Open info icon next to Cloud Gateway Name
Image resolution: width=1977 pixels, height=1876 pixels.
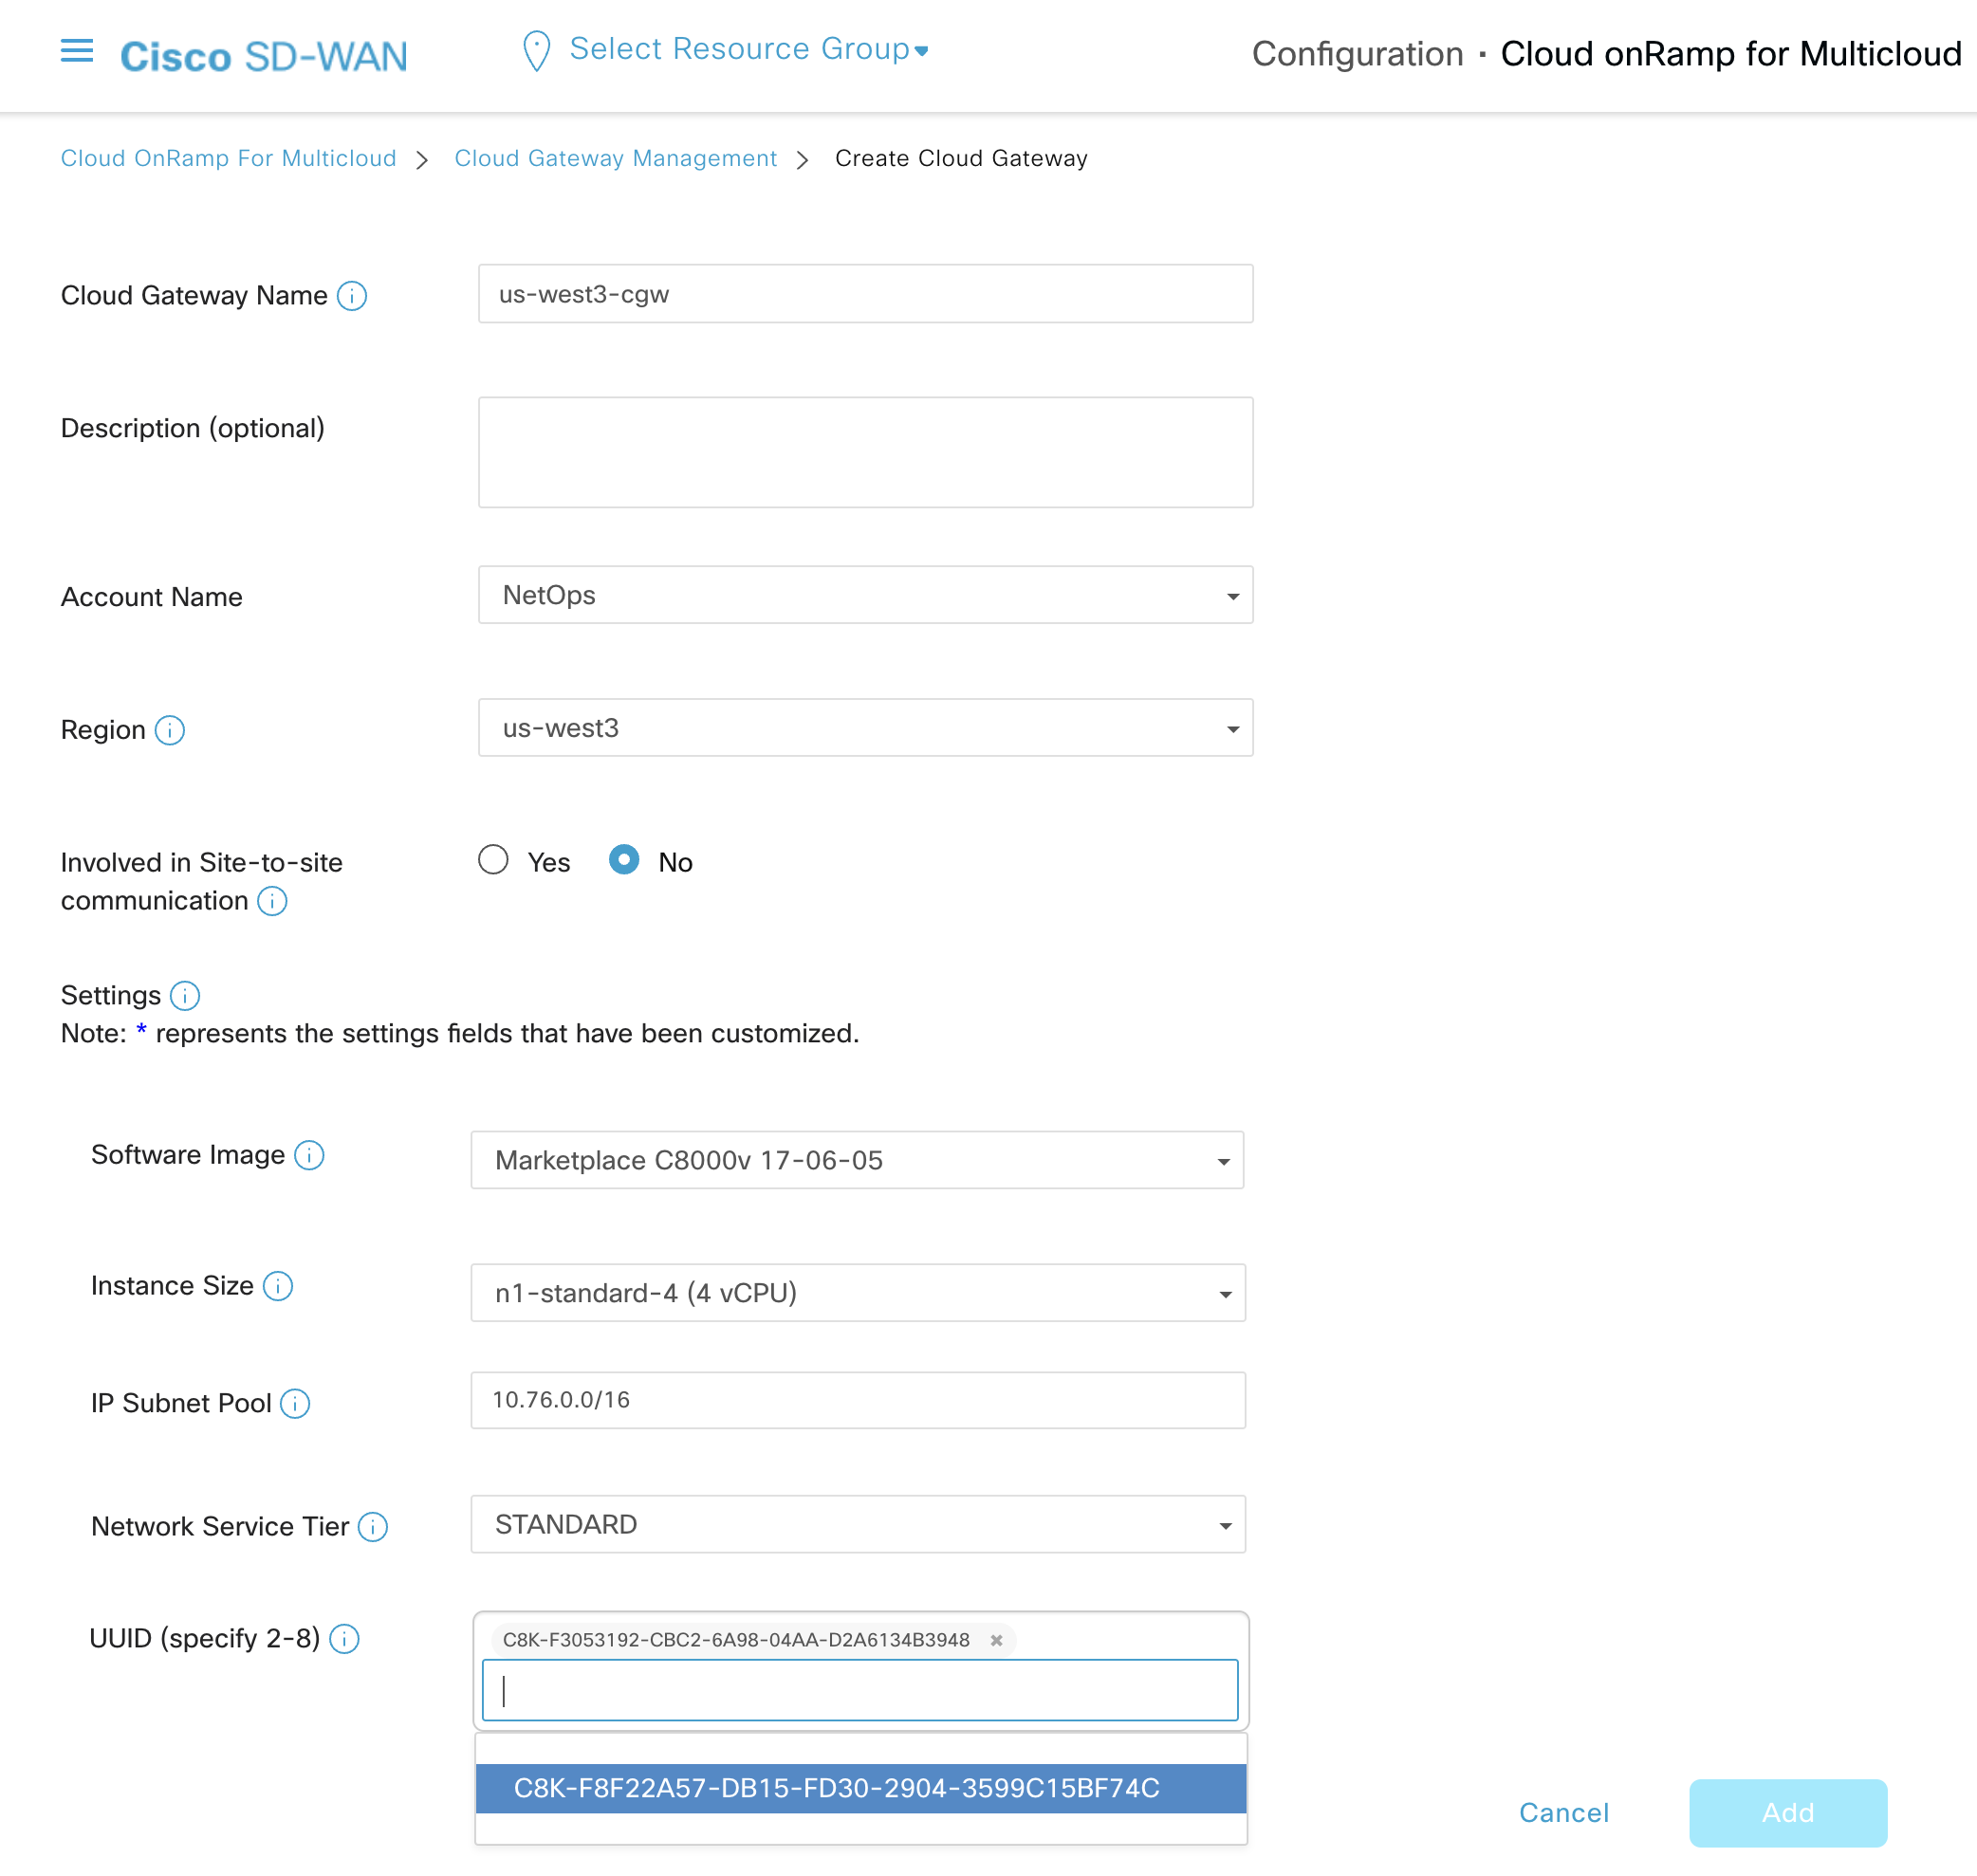click(x=352, y=296)
